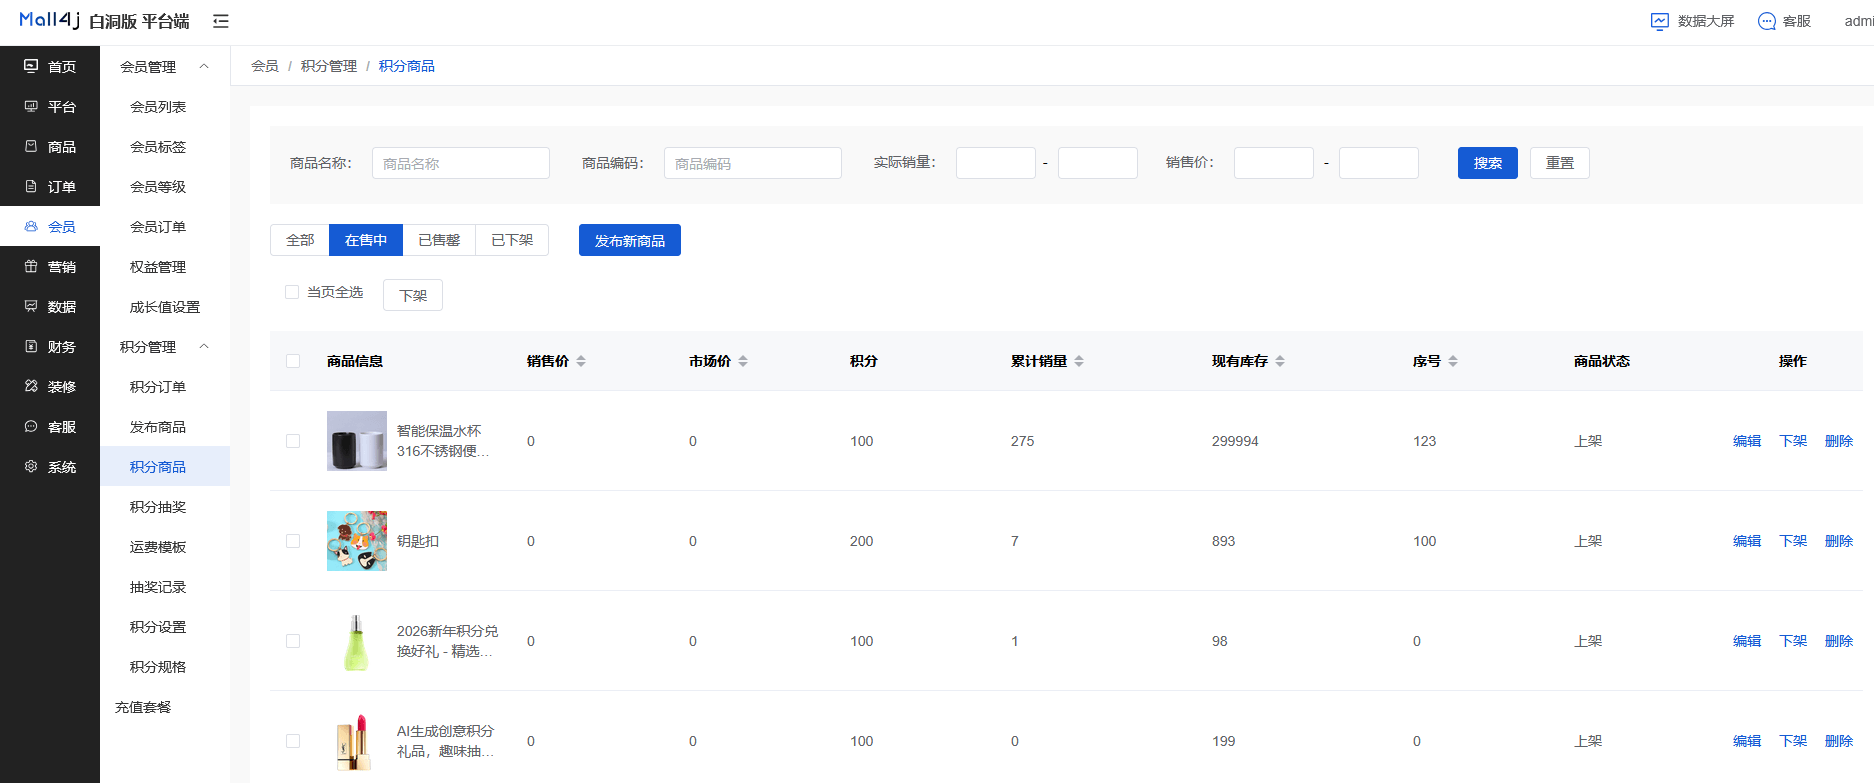
Task: Open the lipstick AI生成创意积分 thumbnail
Action: pos(357,741)
